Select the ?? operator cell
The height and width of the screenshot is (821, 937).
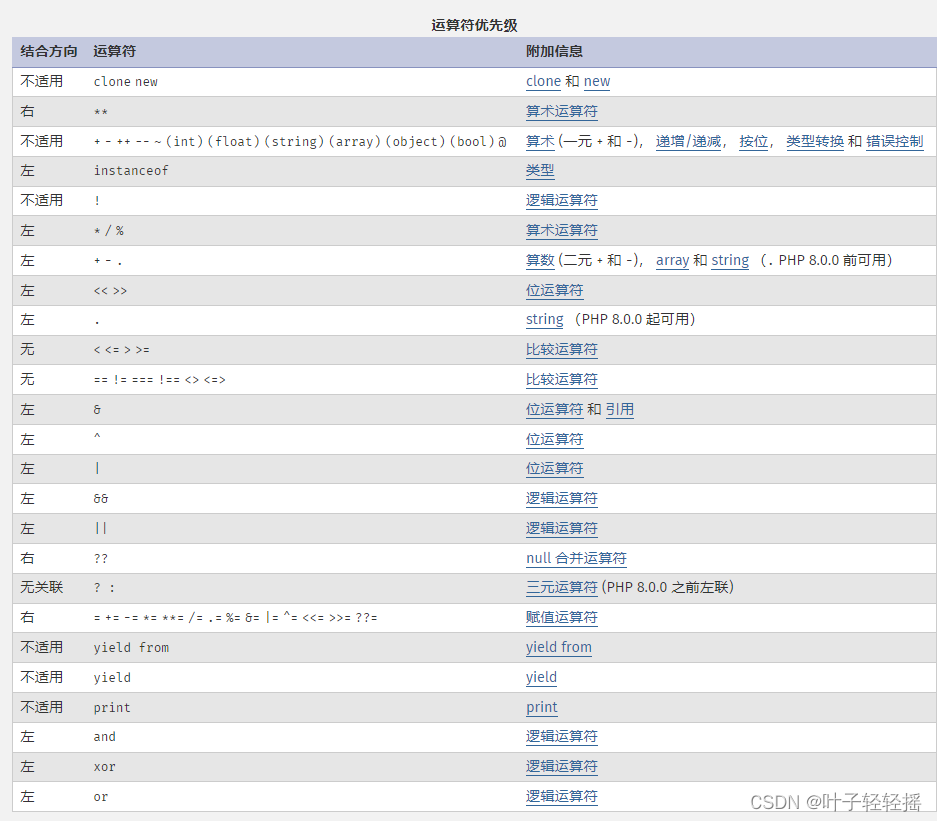(x=101, y=558)
